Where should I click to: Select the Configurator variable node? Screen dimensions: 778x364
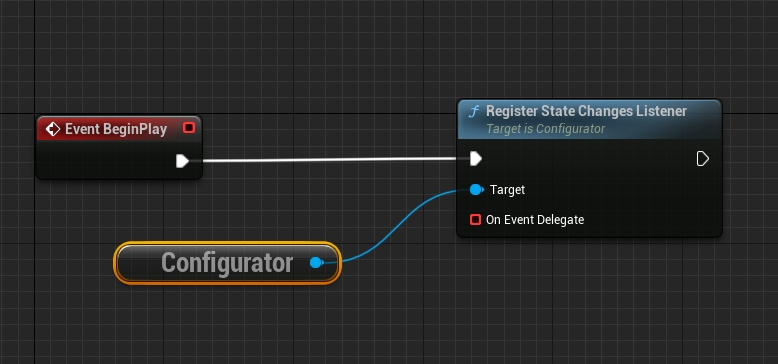tap(227, 263)
